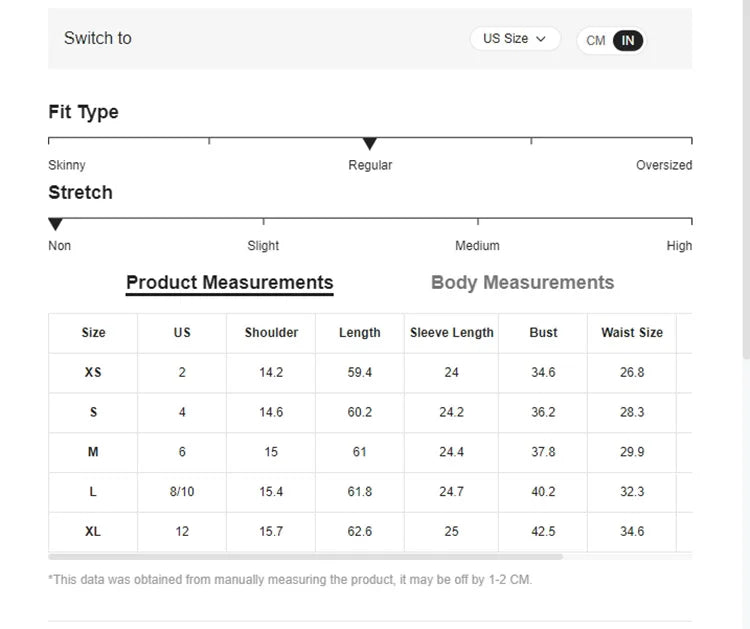Screen dimensions: 750x629
Task: Select the S size row
Action: [x=93, y=412]
